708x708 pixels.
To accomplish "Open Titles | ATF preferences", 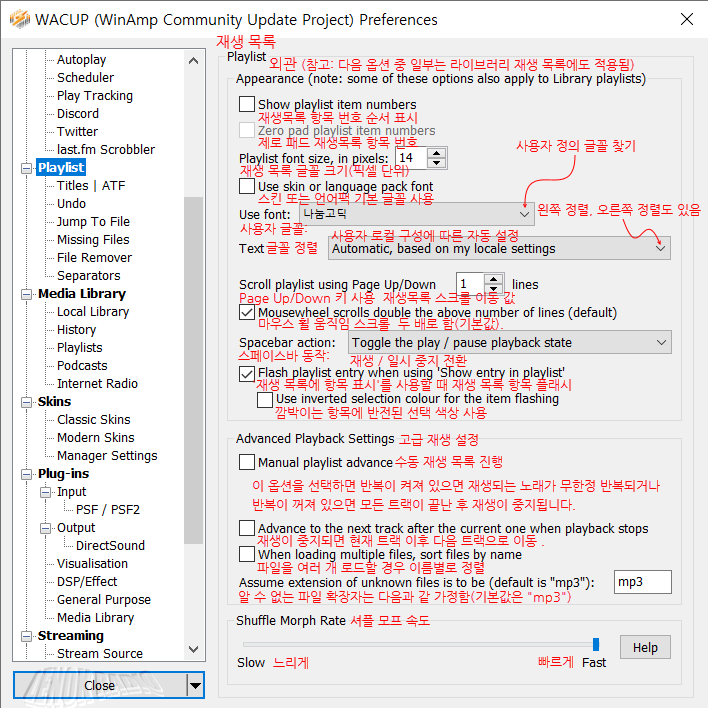I will click(91, 186).
